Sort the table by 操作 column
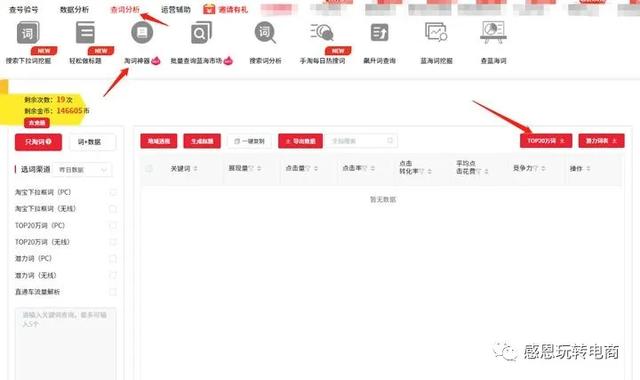640x380 pixels. pos(588,168)
